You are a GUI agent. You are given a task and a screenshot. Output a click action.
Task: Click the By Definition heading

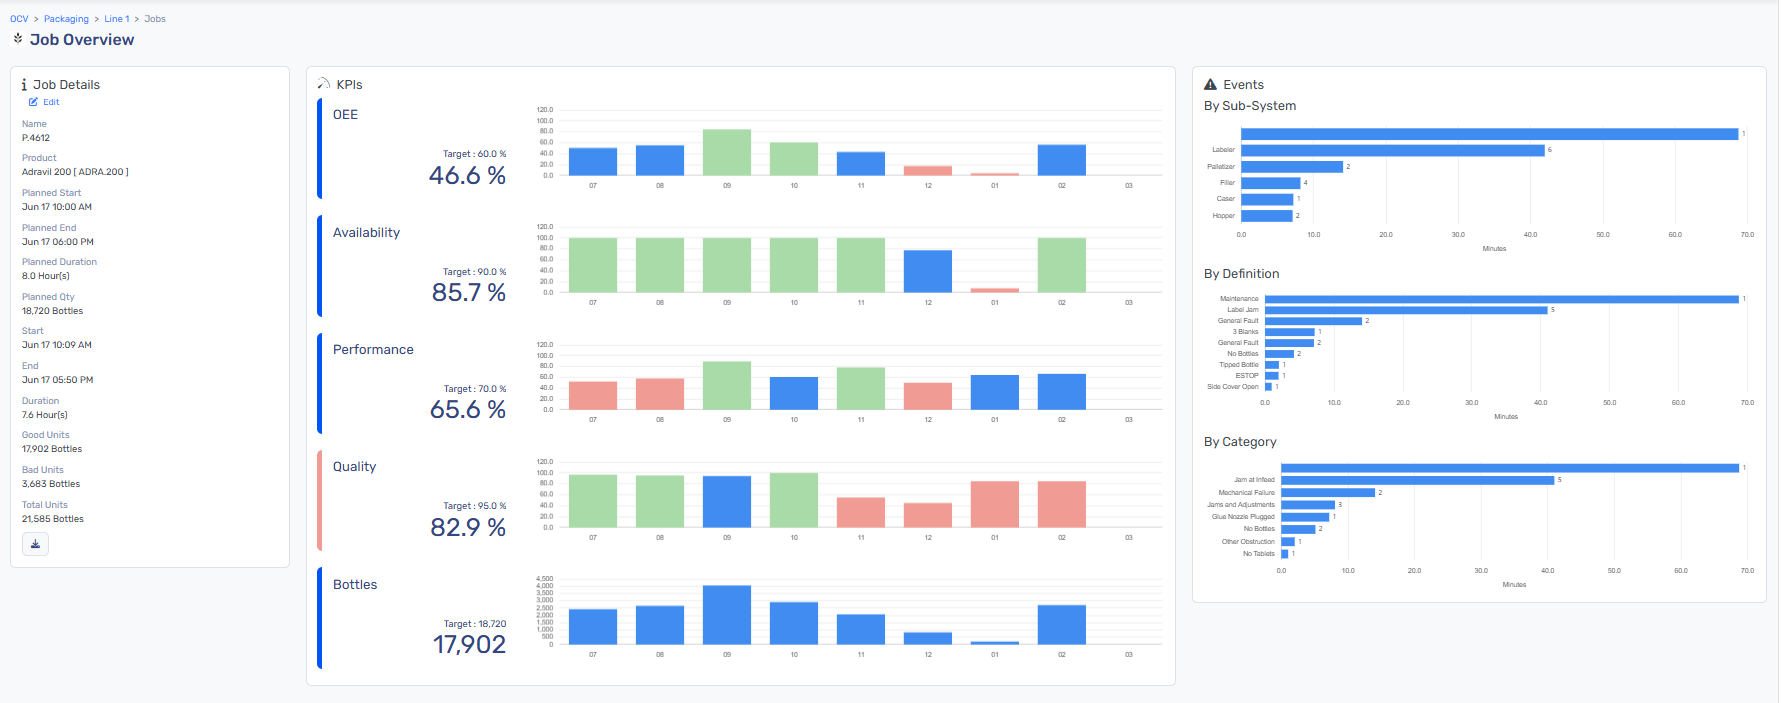1242,274
